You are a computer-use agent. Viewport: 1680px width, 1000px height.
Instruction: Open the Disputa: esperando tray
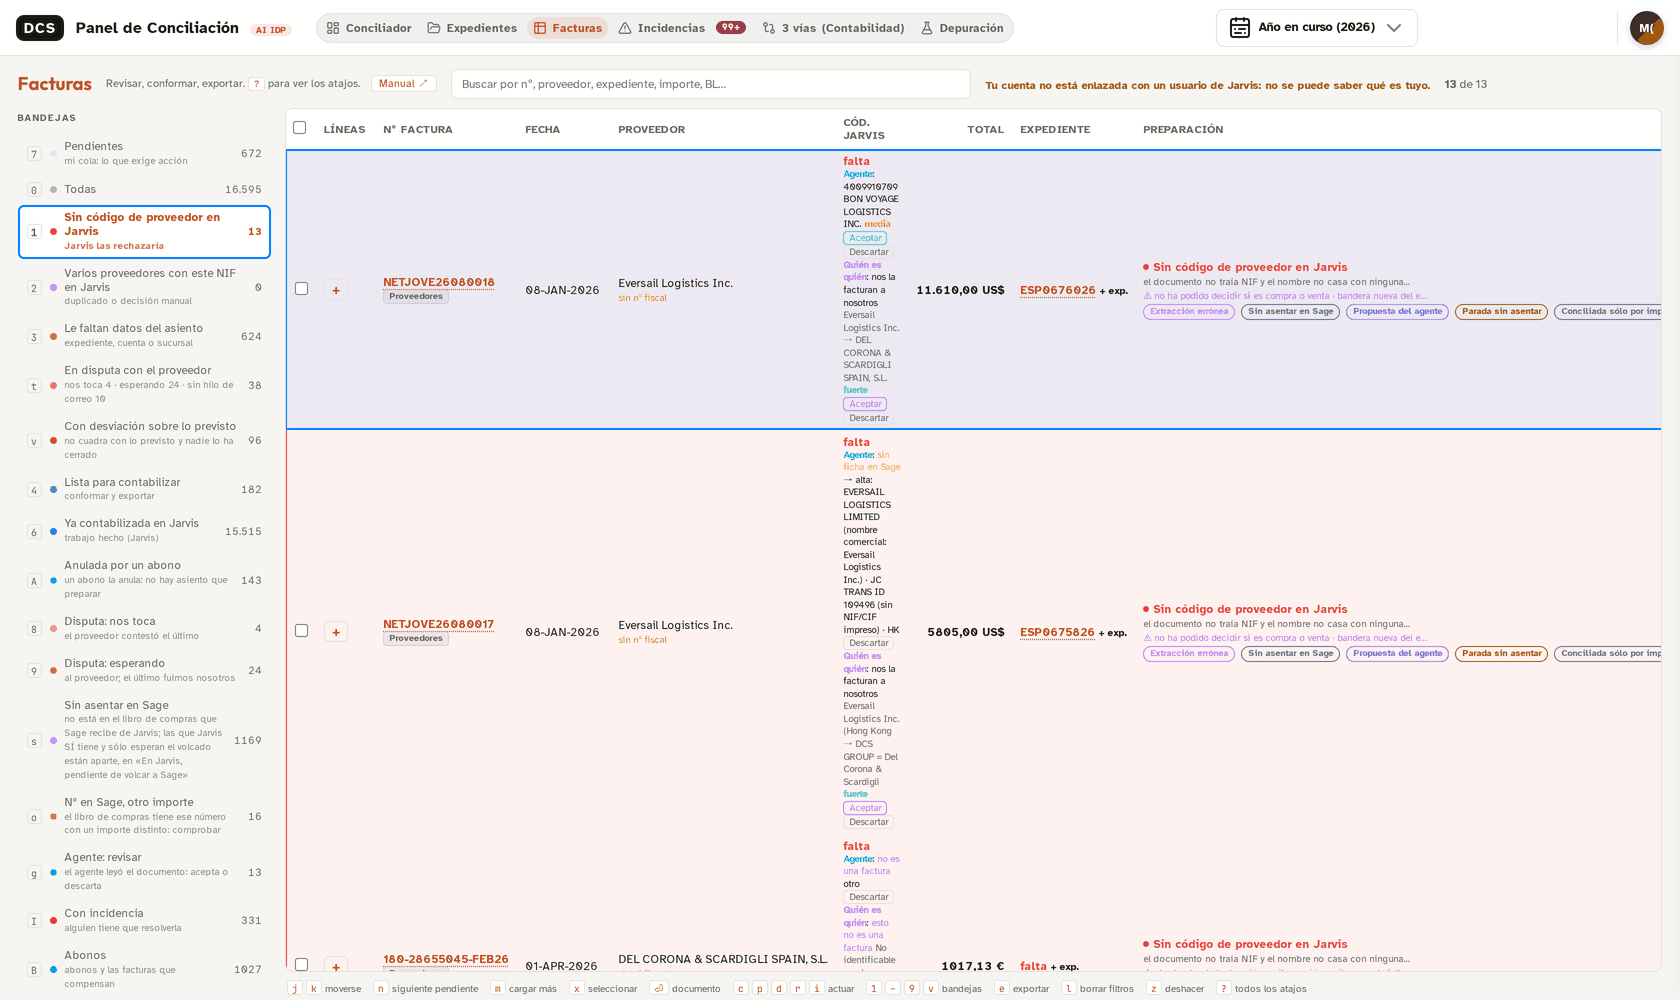click(x=144, y=670)
